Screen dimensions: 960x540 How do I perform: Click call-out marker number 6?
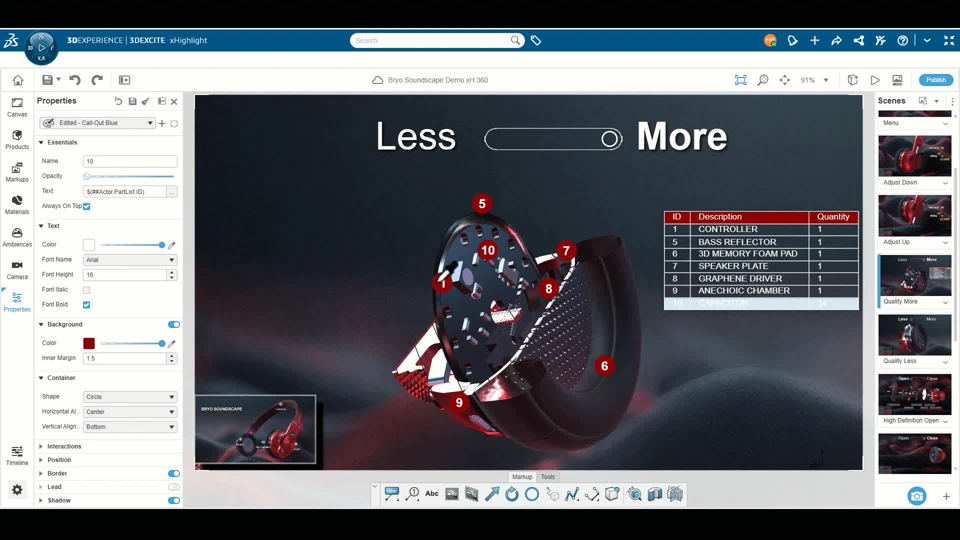(x=604, y=366)
